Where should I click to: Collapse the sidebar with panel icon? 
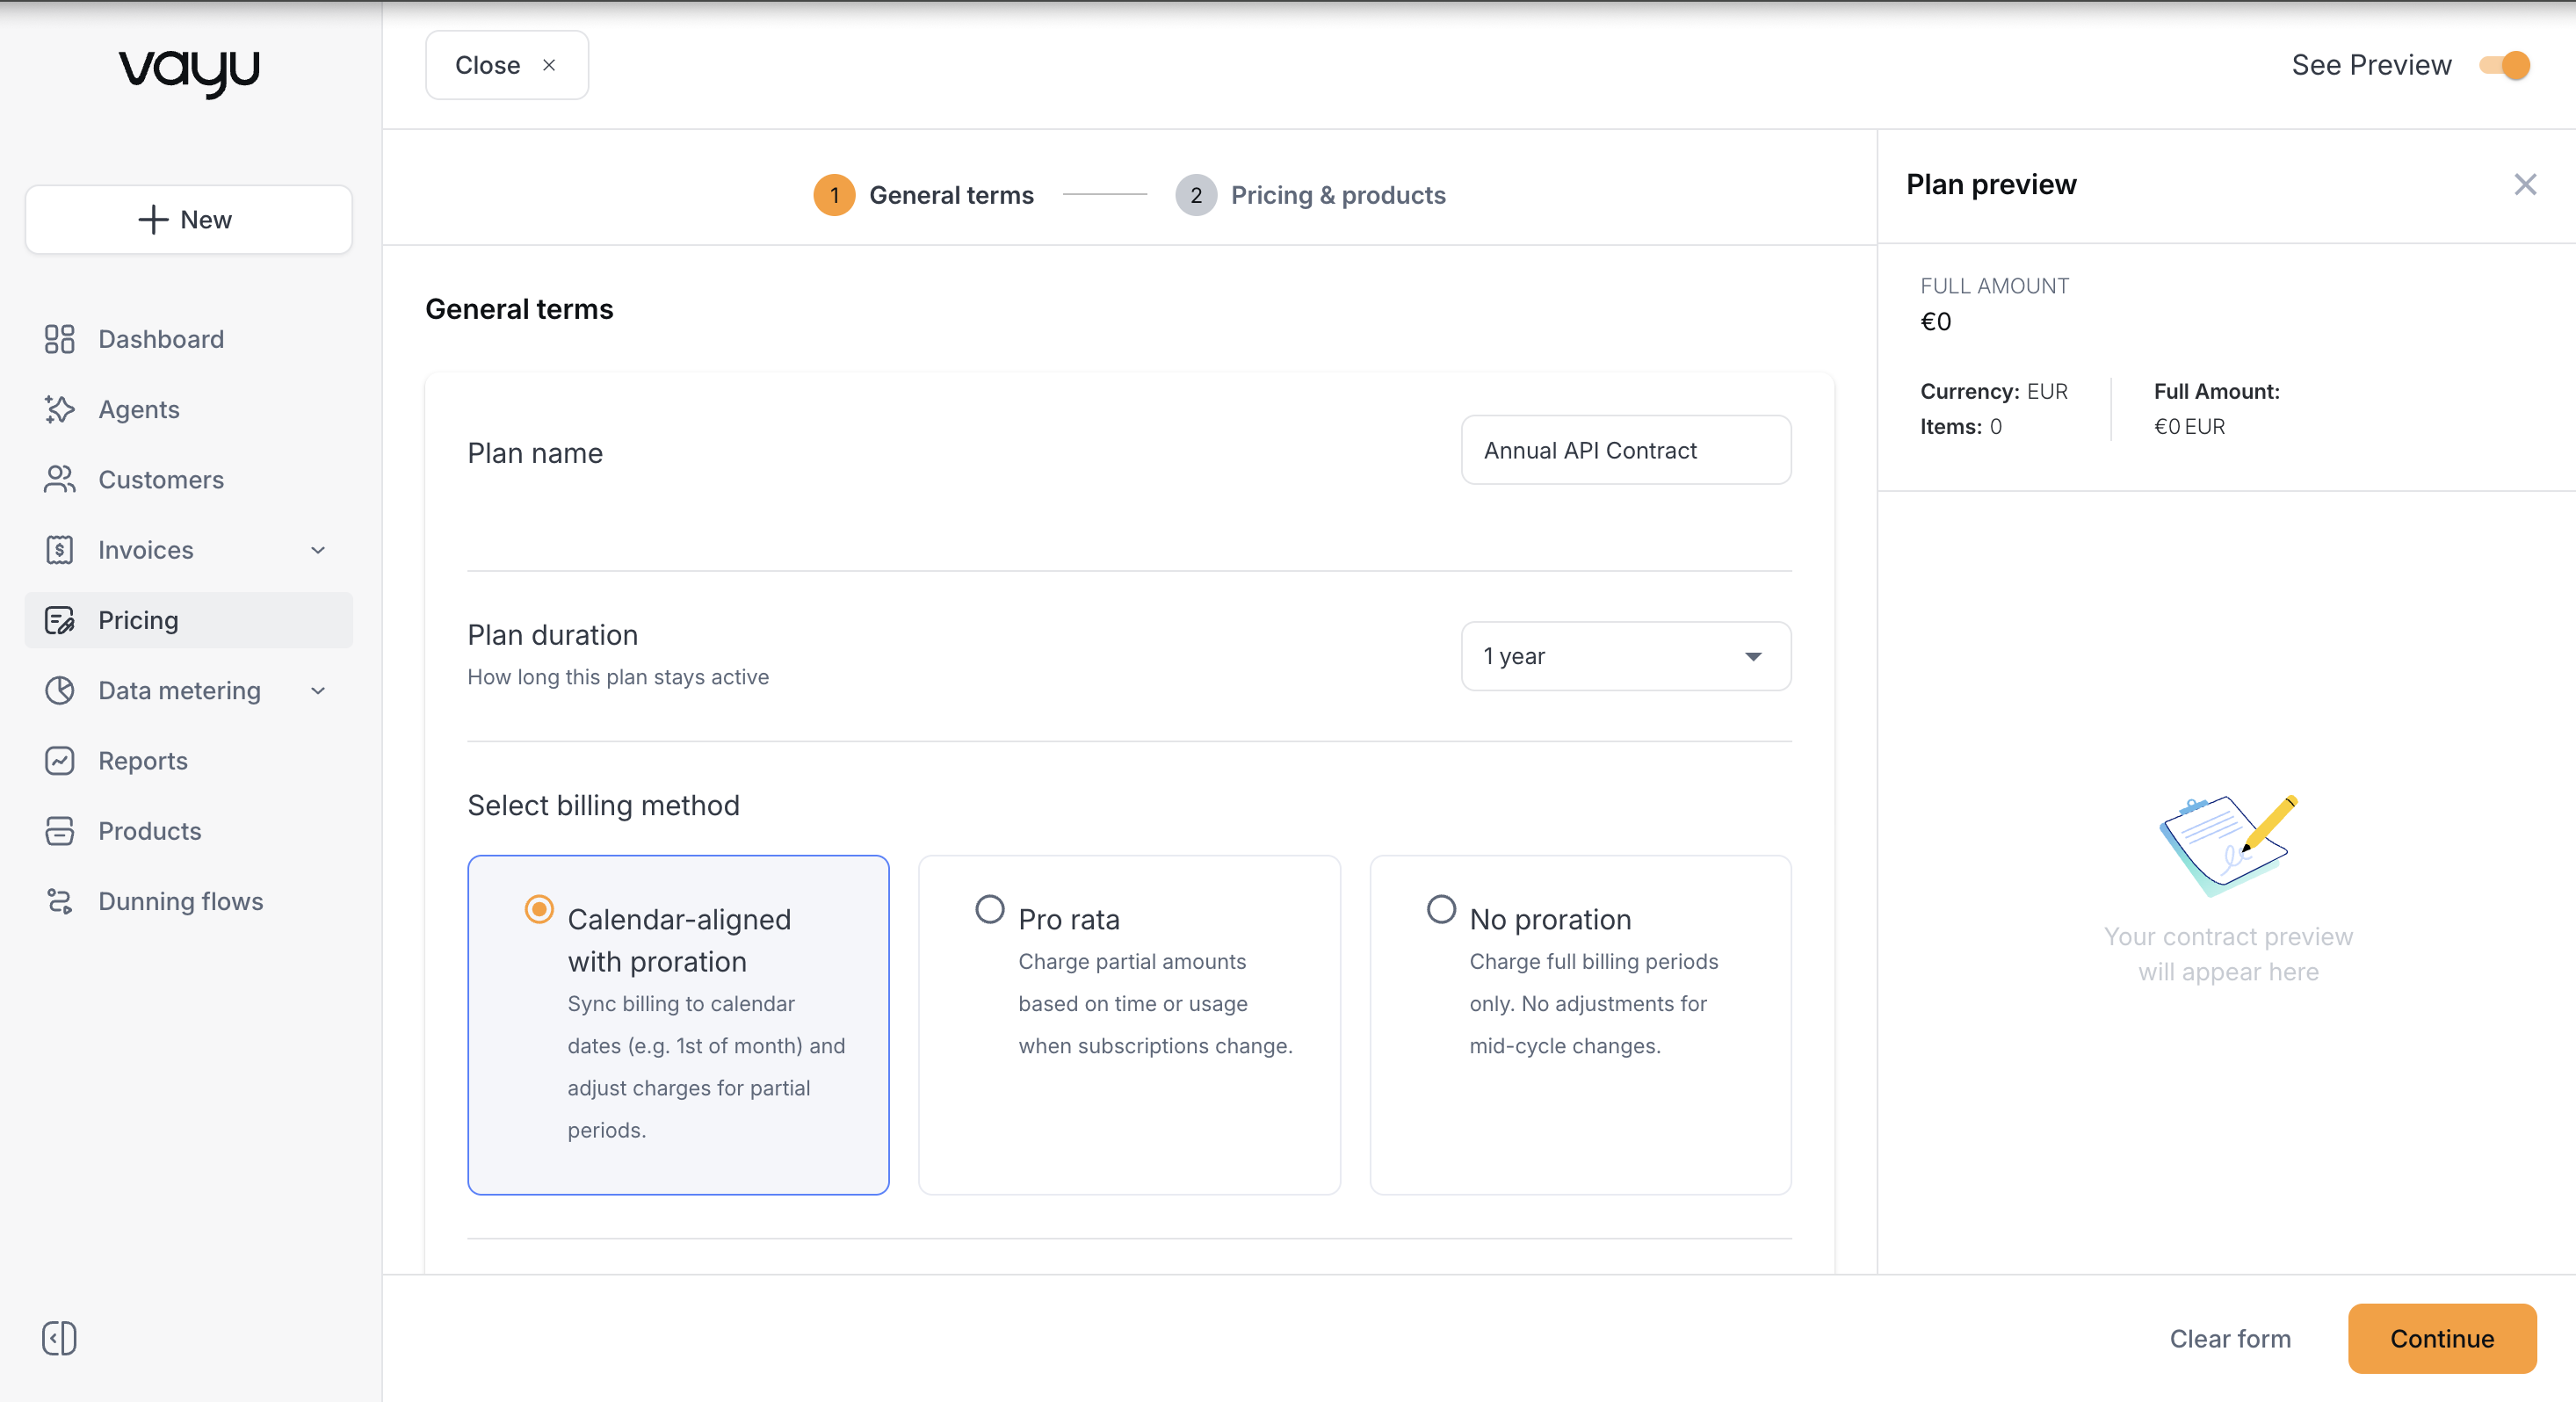pyautogui.click(x=59, y=1338)
